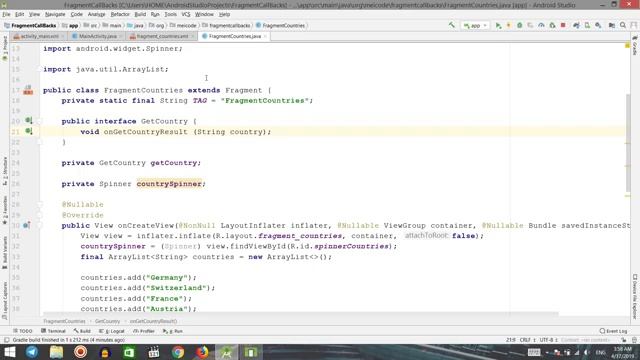
Task: Click the Search Everywhere magnifier icon
Action: (623, 25)
